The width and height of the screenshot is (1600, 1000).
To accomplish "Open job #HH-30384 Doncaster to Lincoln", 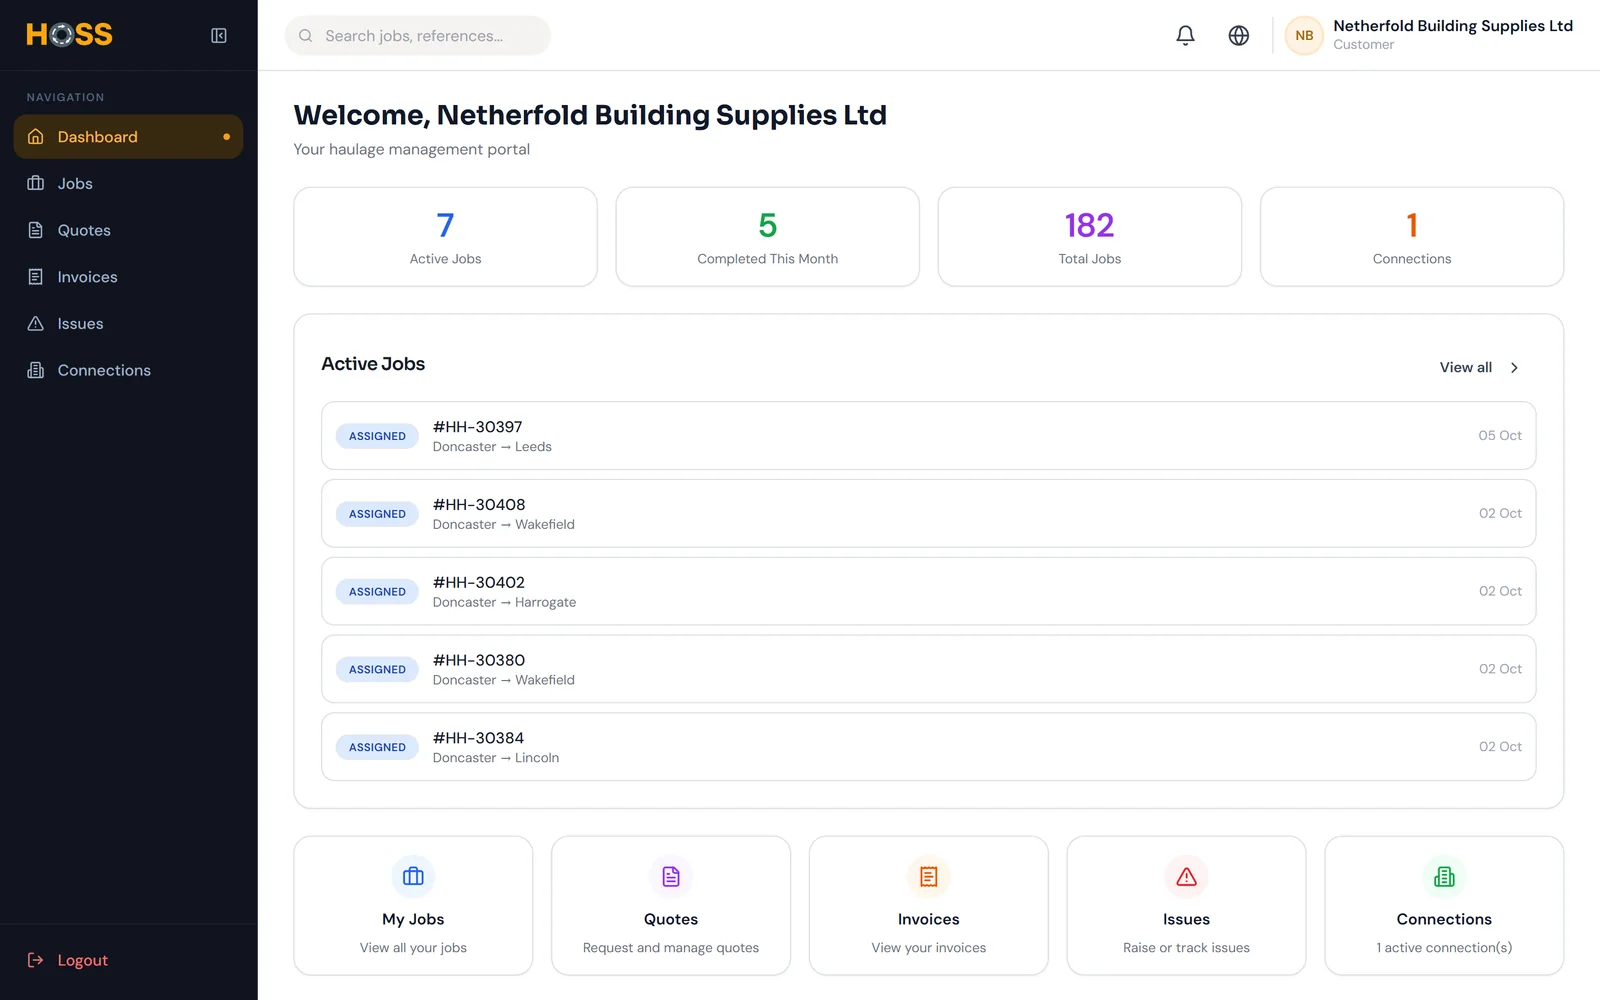I will [928, 747].
